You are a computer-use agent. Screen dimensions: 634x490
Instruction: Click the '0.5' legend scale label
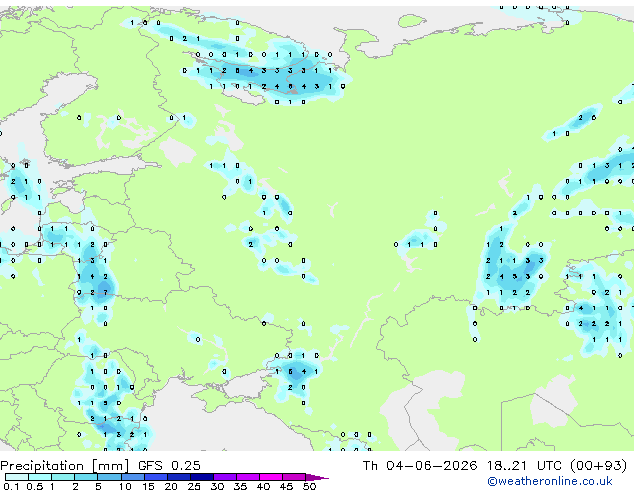(35, 486)
